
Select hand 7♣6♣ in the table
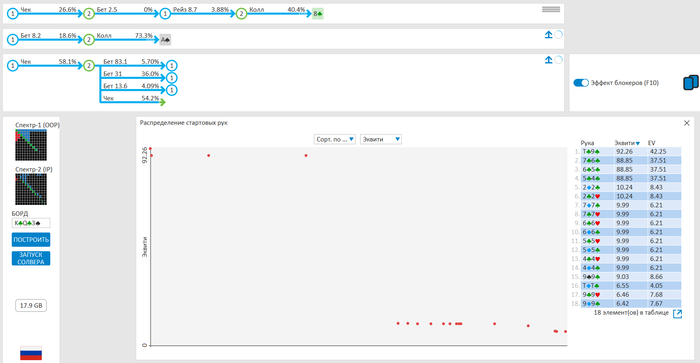click(x=631, y=161)
